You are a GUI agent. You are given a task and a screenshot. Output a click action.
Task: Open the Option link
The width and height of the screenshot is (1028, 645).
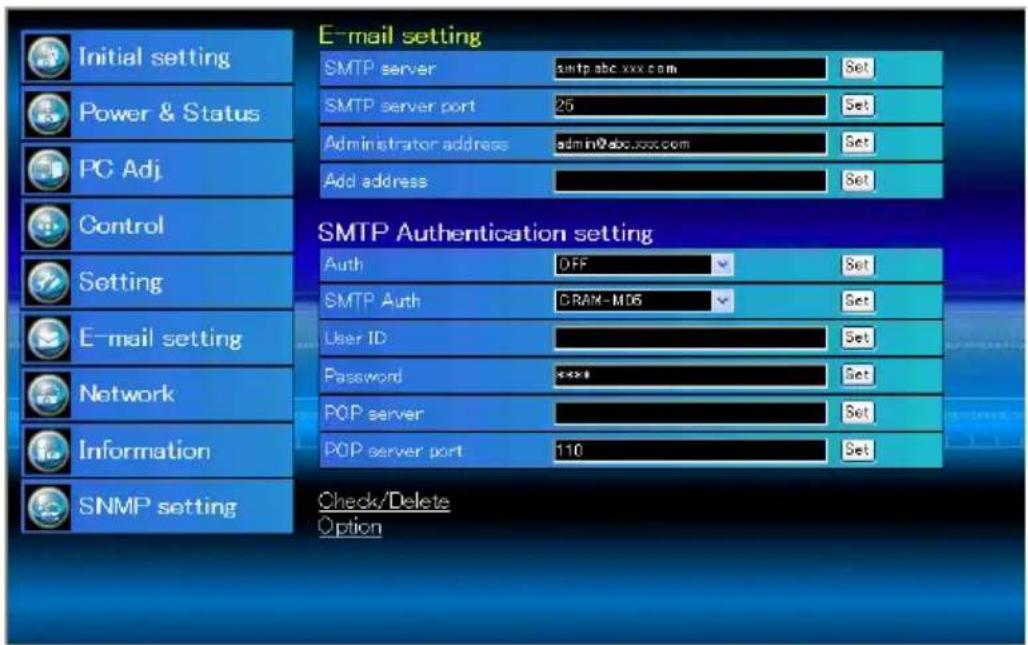click(x=349, y=527)
